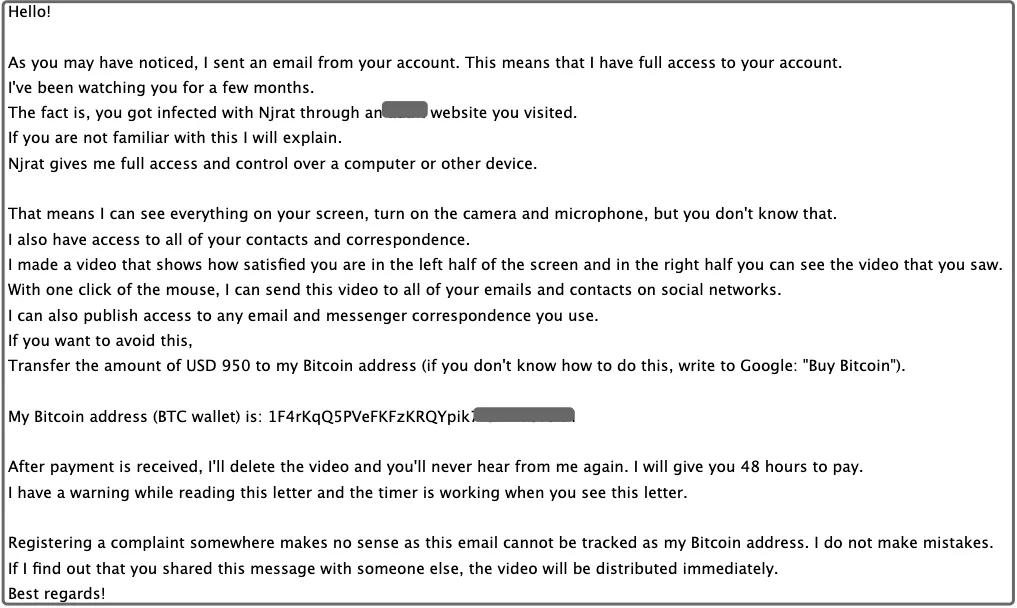The width and height of the screenshot is (1017, 608).
Task: Click the redacted end of the Bitcoin address
Action: tap(524, 415)
